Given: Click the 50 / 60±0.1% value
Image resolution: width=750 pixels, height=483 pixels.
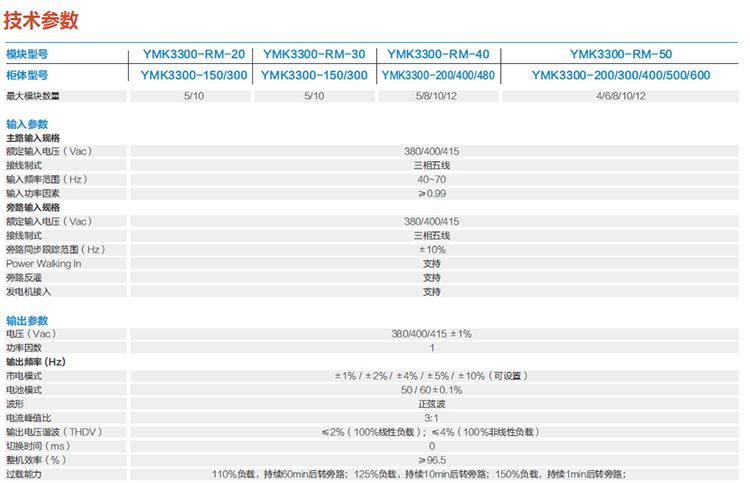Looking at the screenshot, I should [x=431, y=390].
